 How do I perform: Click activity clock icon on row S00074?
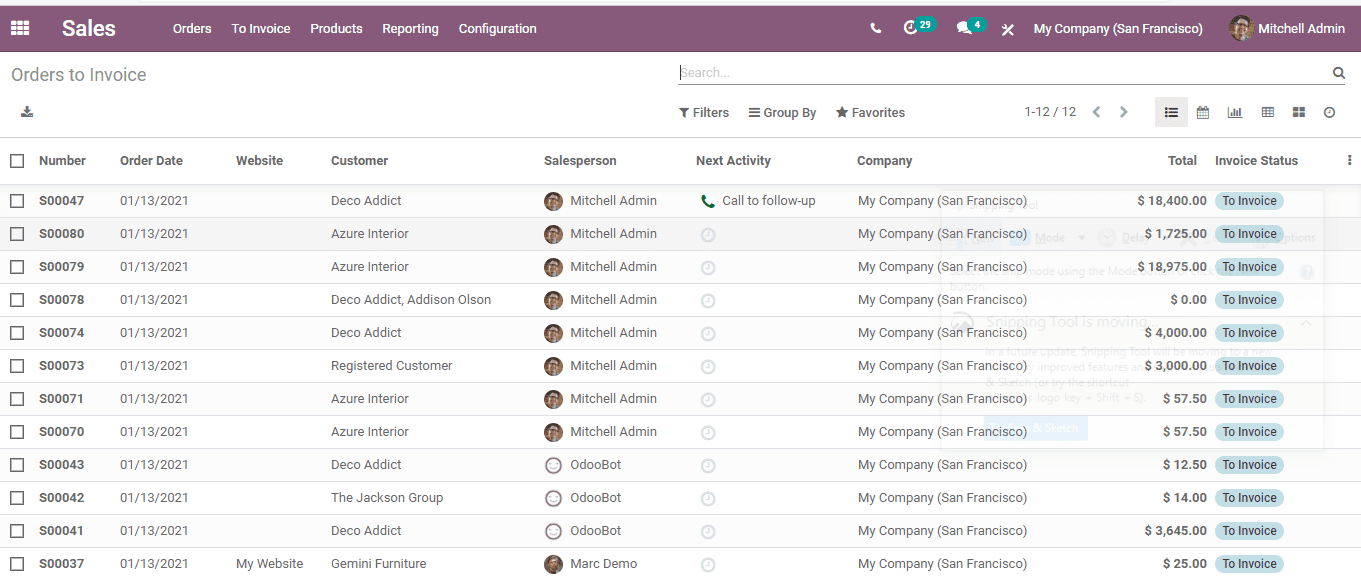708,334
